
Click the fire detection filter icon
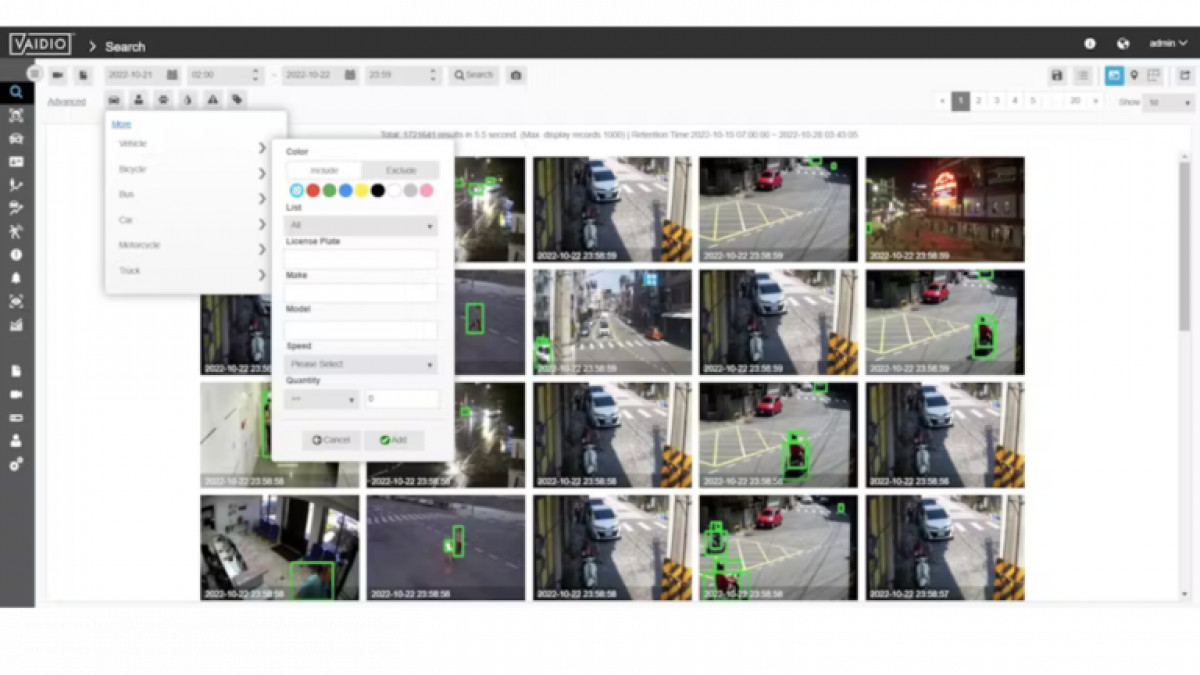coord(187,100)
